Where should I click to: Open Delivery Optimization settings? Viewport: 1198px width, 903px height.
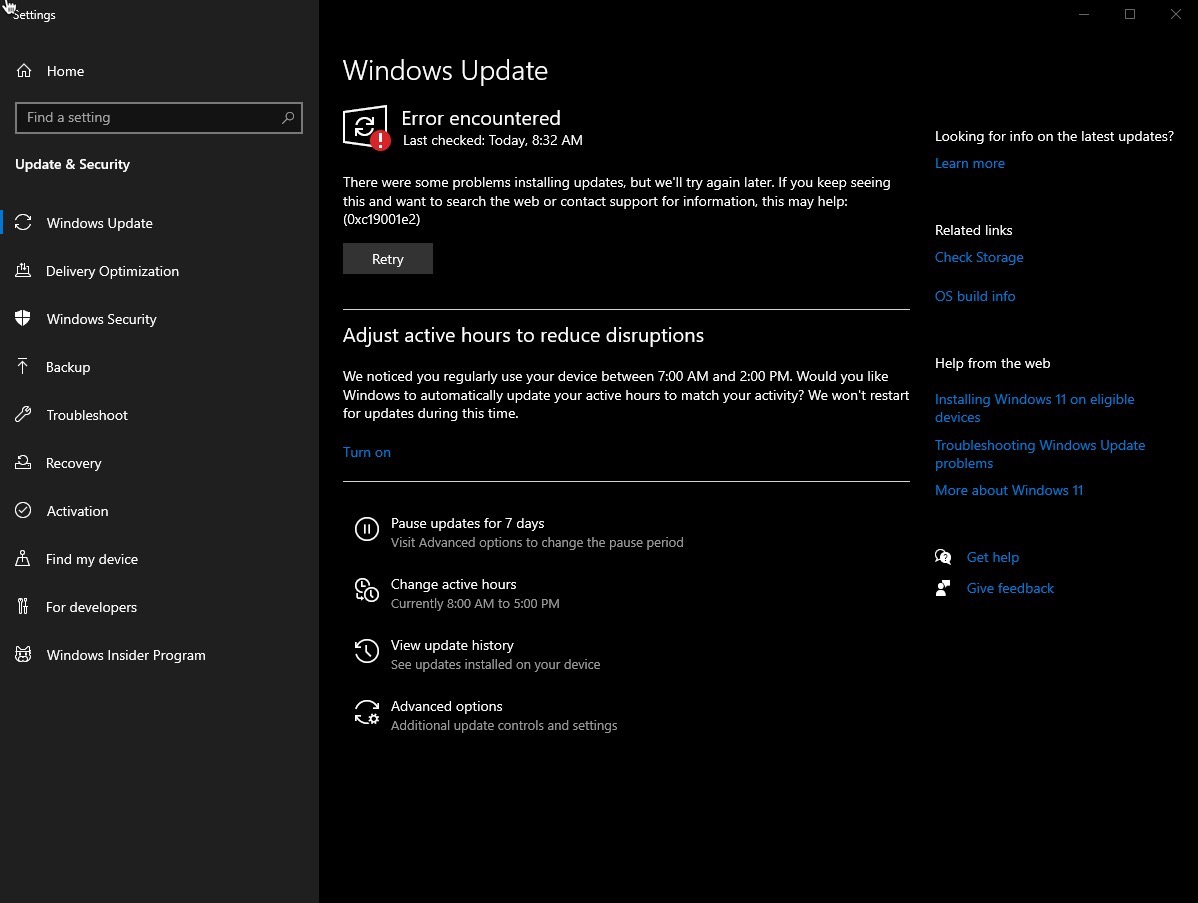(x=159, y=271)
